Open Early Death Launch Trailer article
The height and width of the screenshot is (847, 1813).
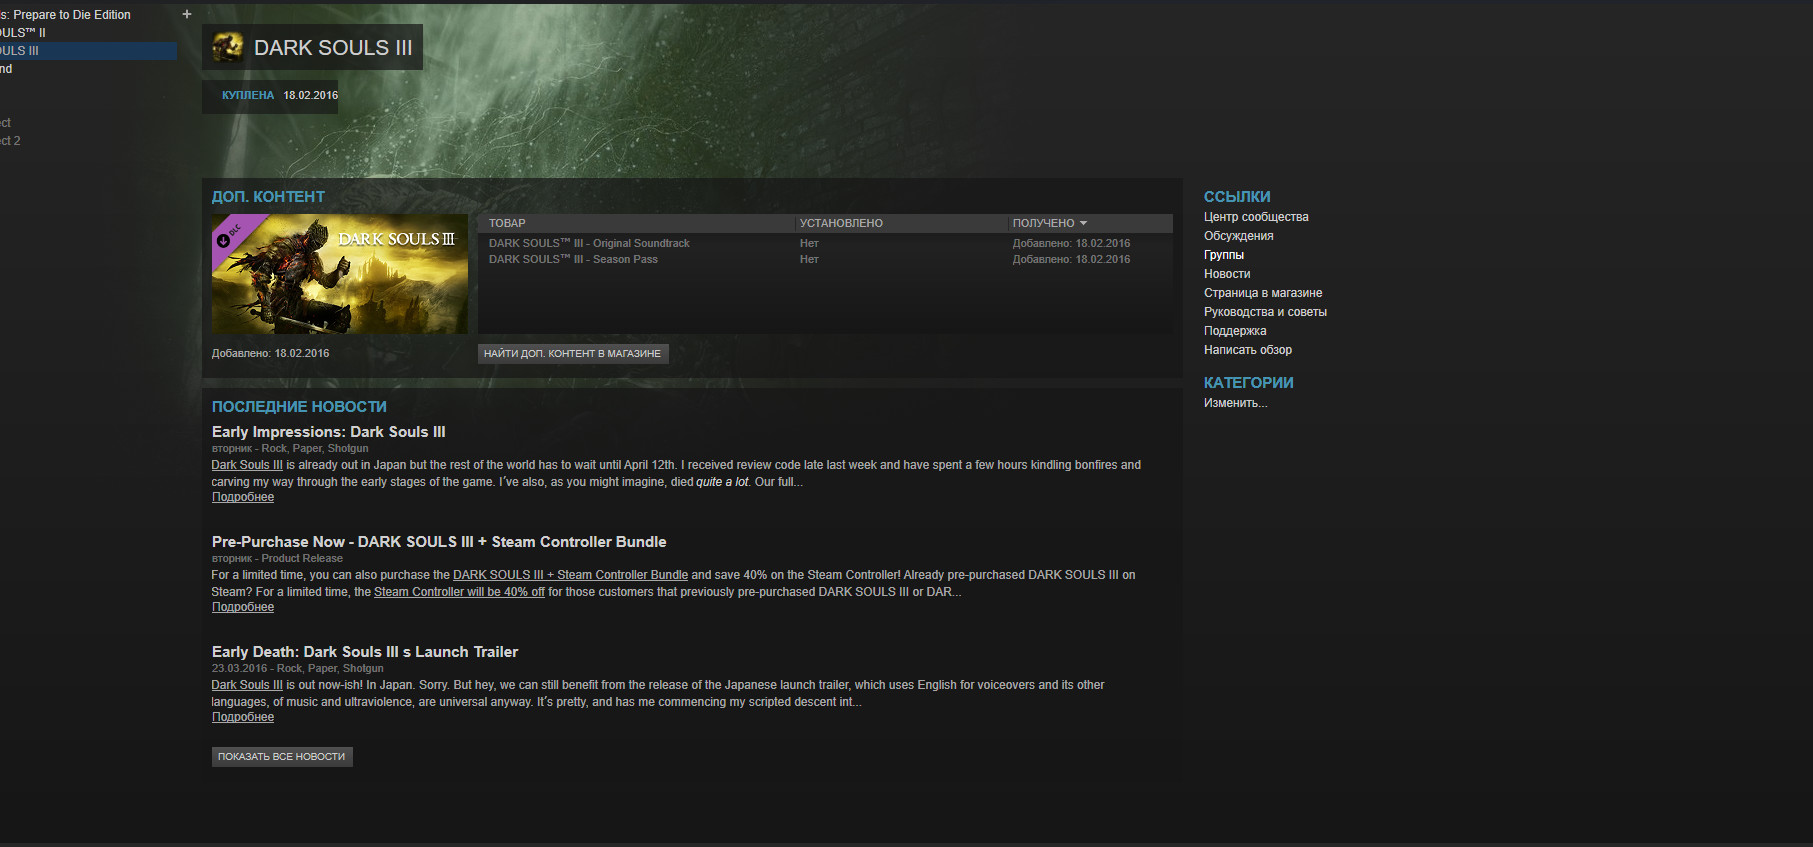[x=365, y=652]
